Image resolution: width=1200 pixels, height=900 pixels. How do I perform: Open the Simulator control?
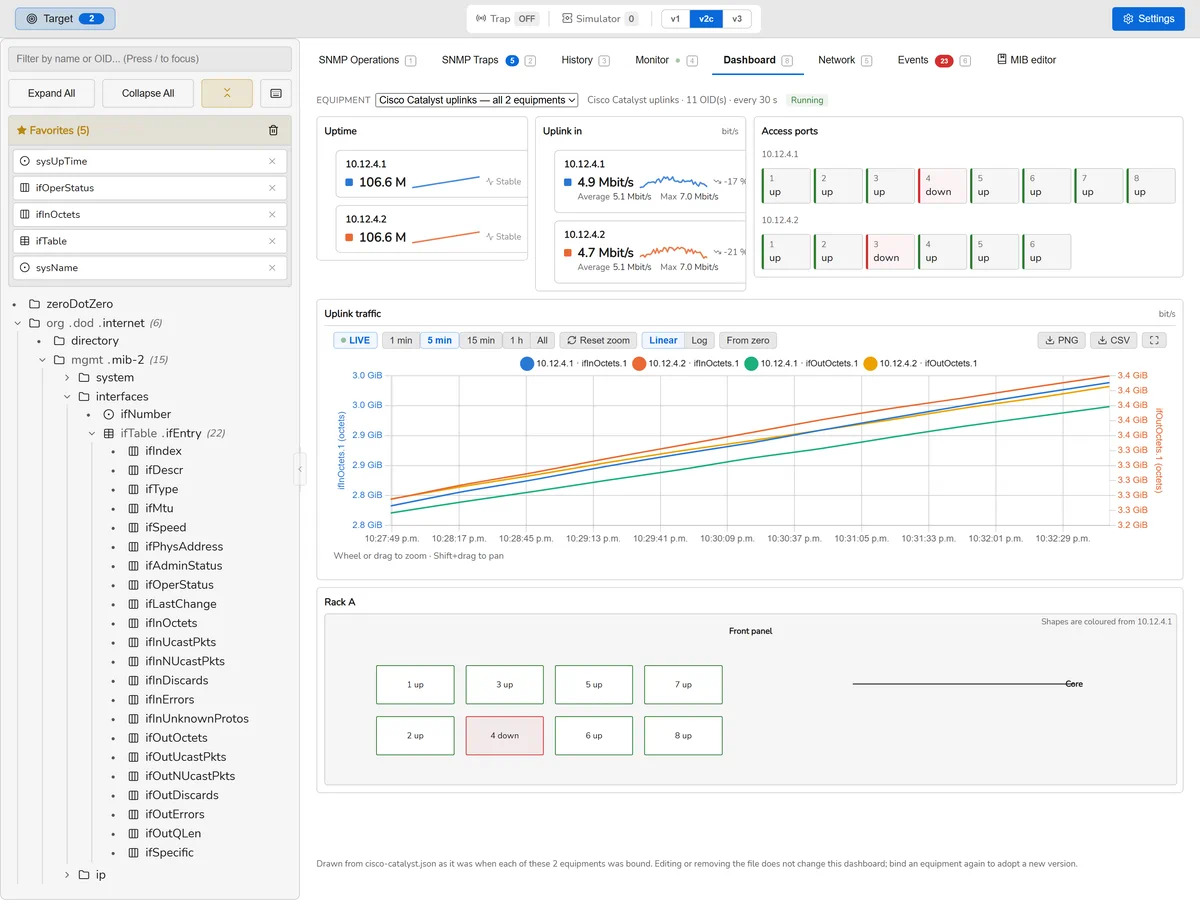600,19
